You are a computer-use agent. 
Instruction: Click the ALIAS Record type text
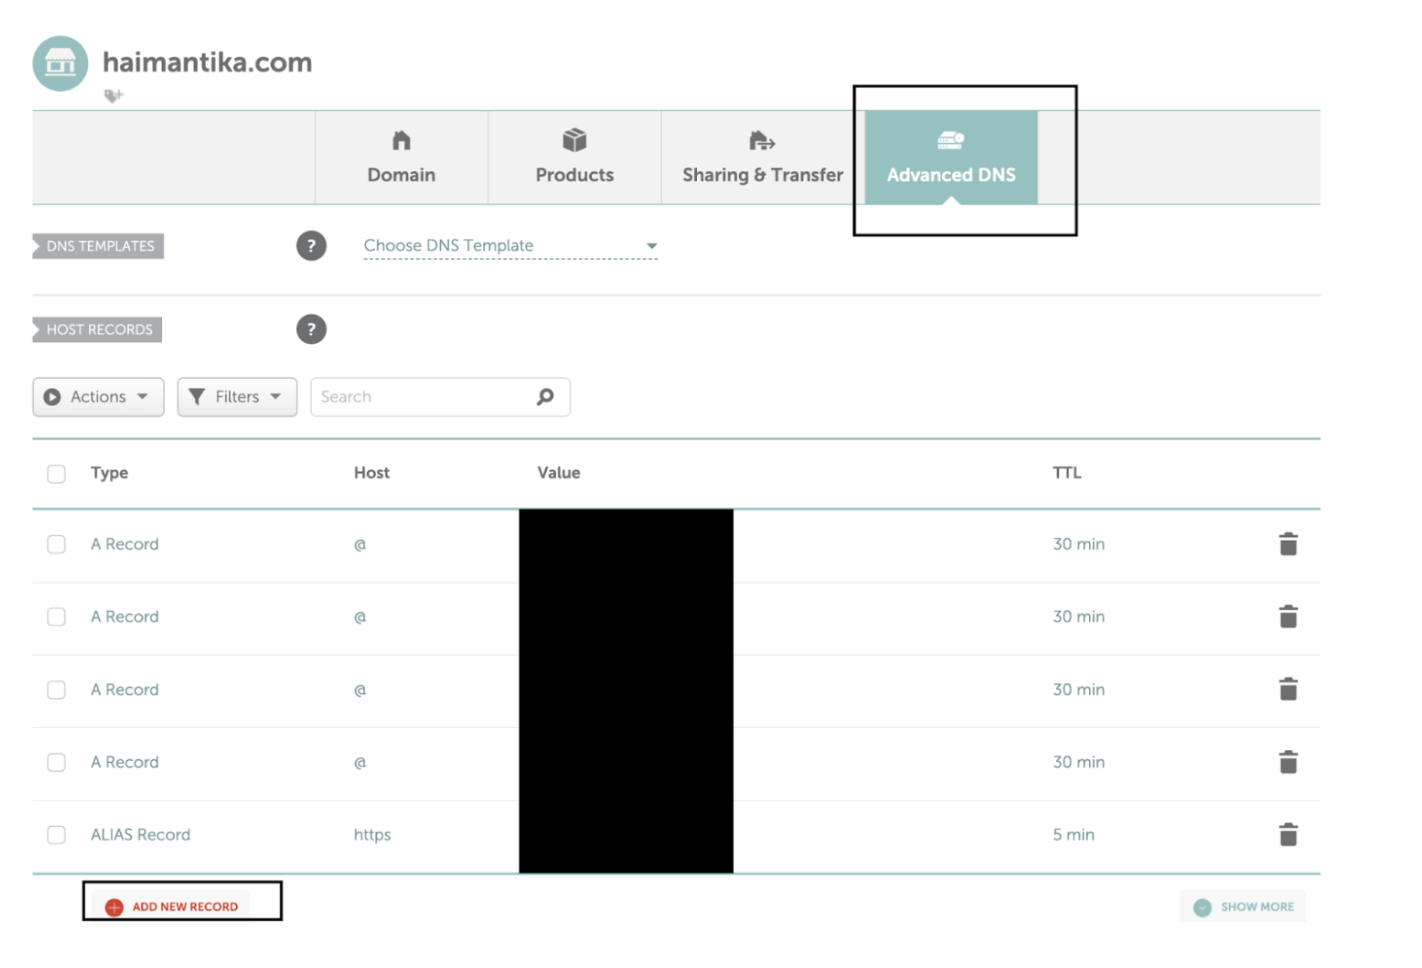140,835
